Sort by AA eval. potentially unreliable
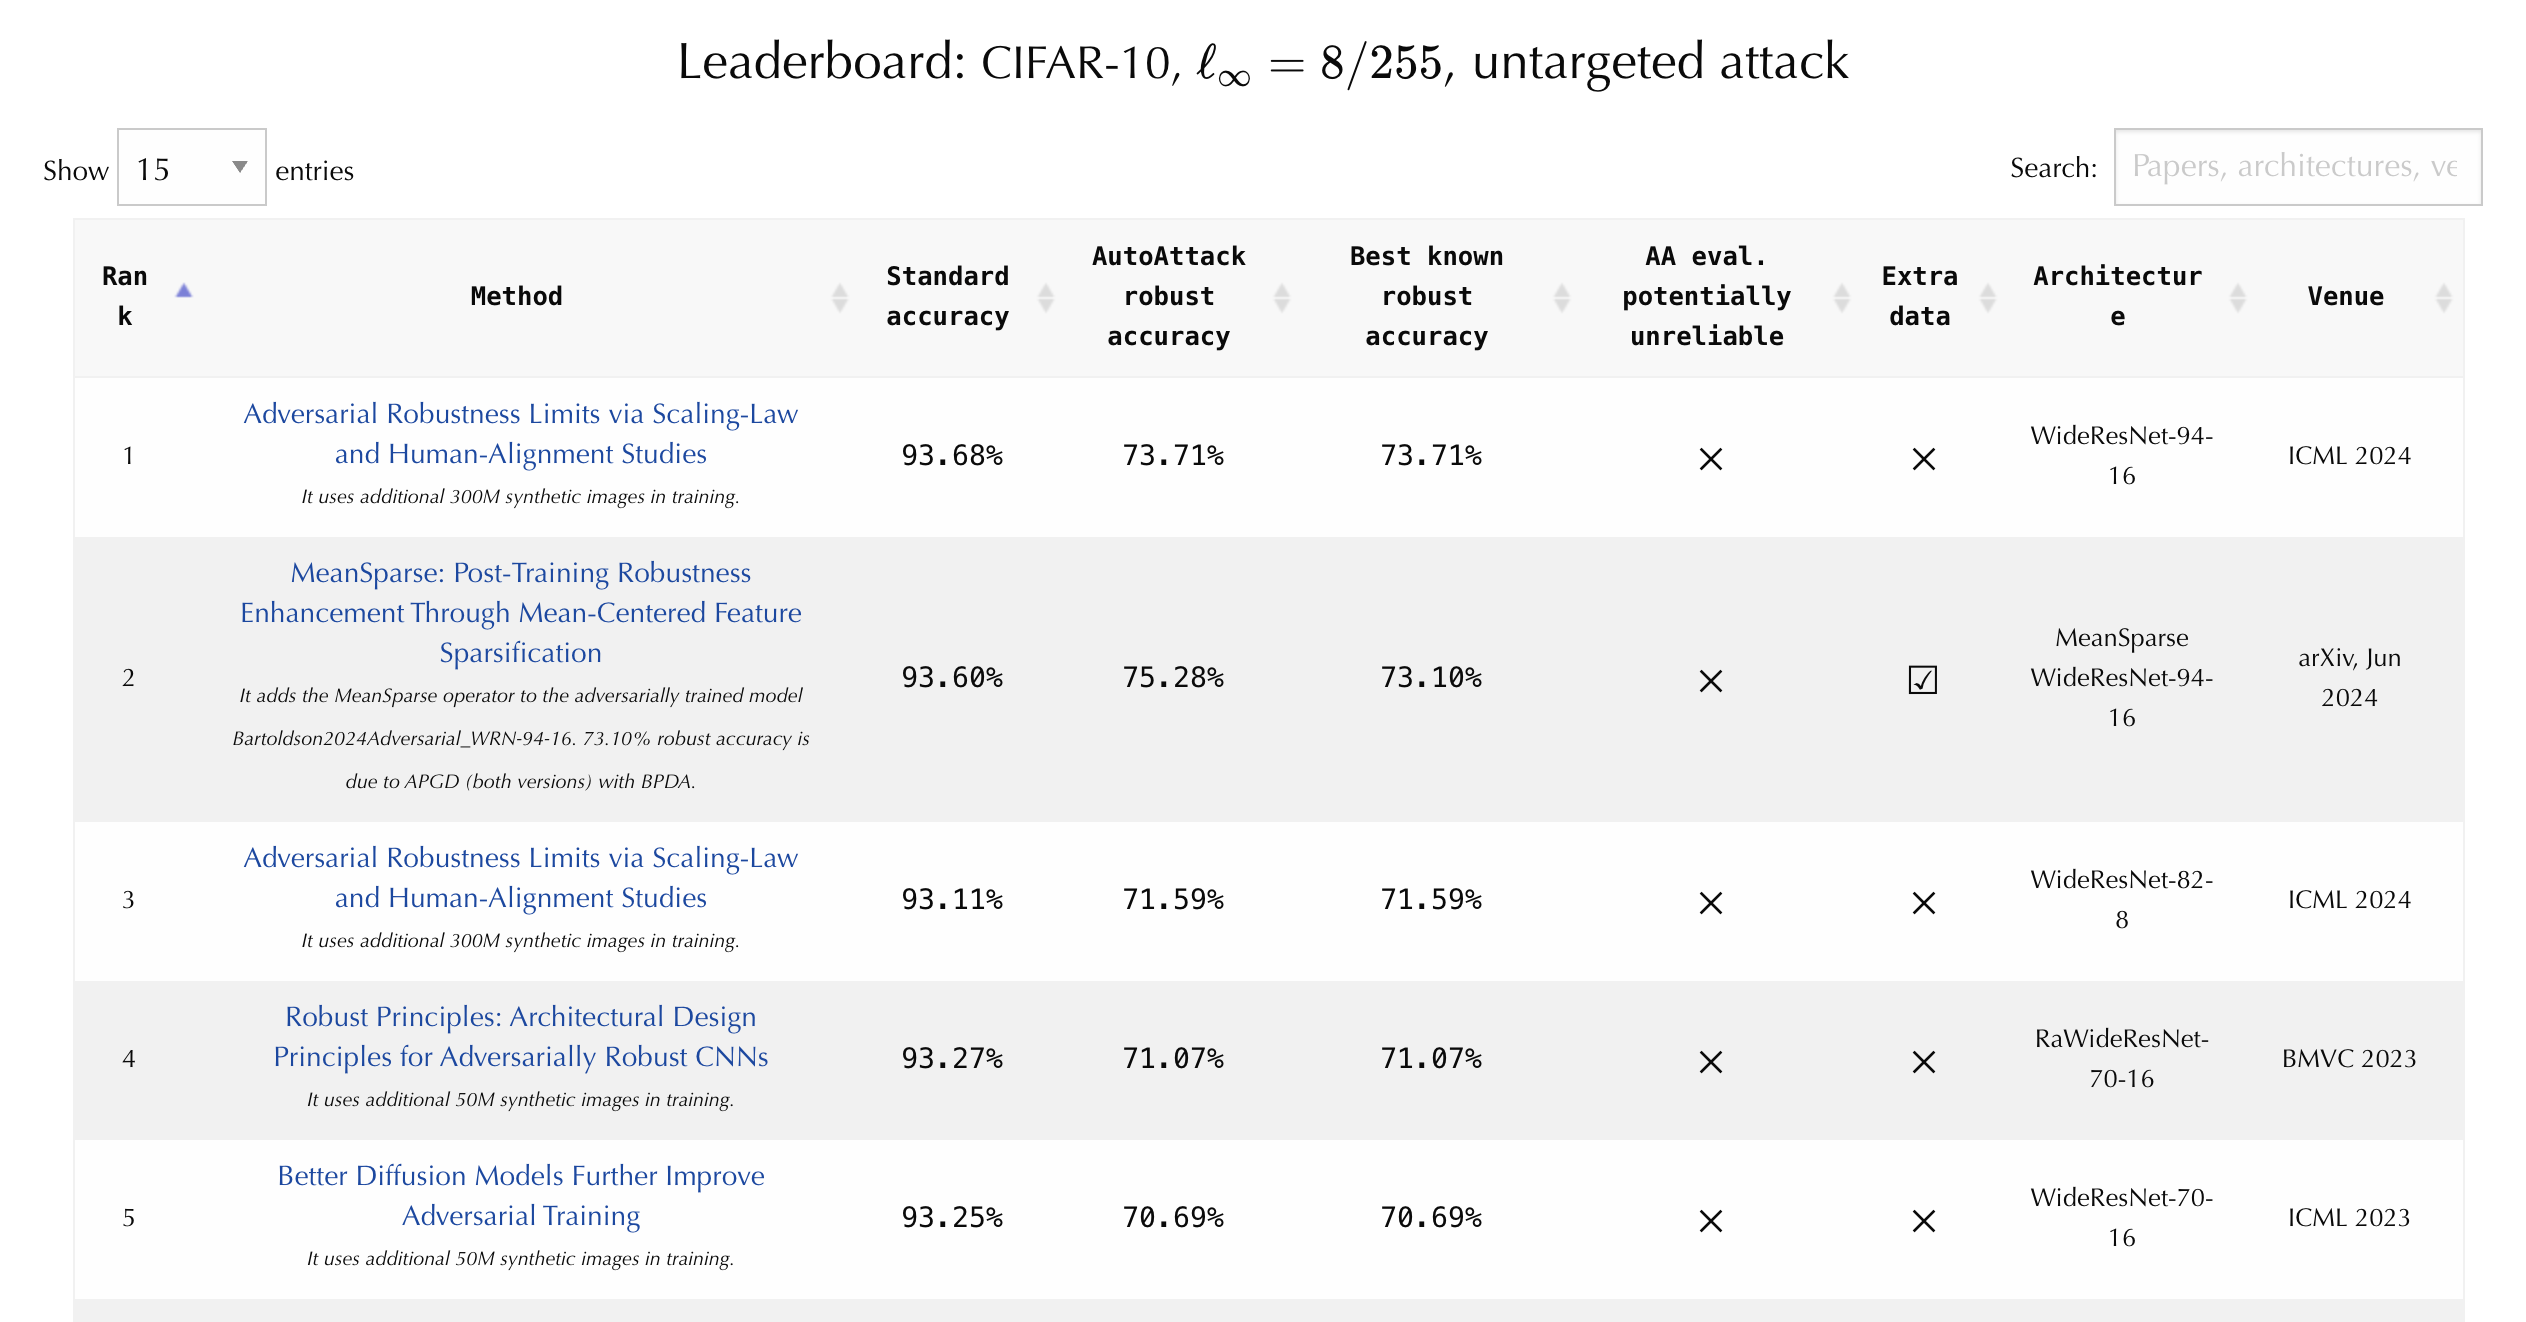 pyautogui.click(x=1842, y=297)
